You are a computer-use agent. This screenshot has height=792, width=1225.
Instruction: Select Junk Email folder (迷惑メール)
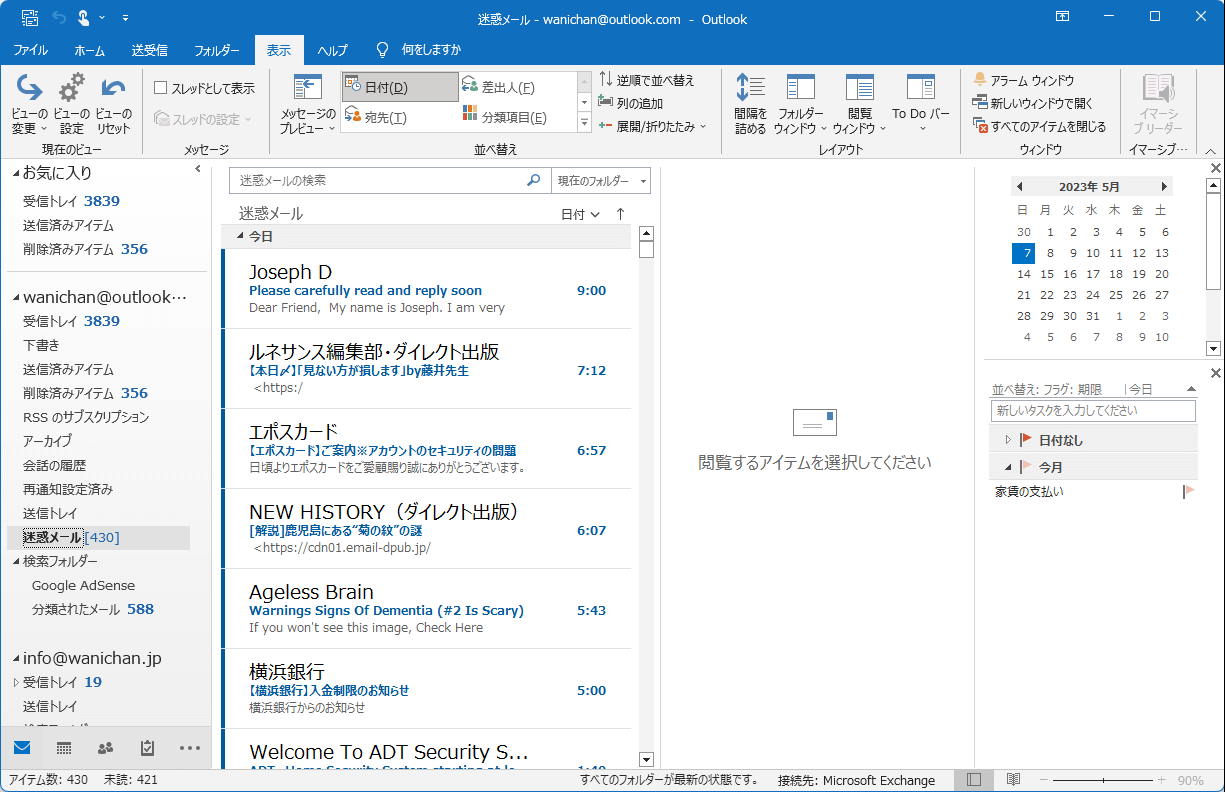(98, 538)
